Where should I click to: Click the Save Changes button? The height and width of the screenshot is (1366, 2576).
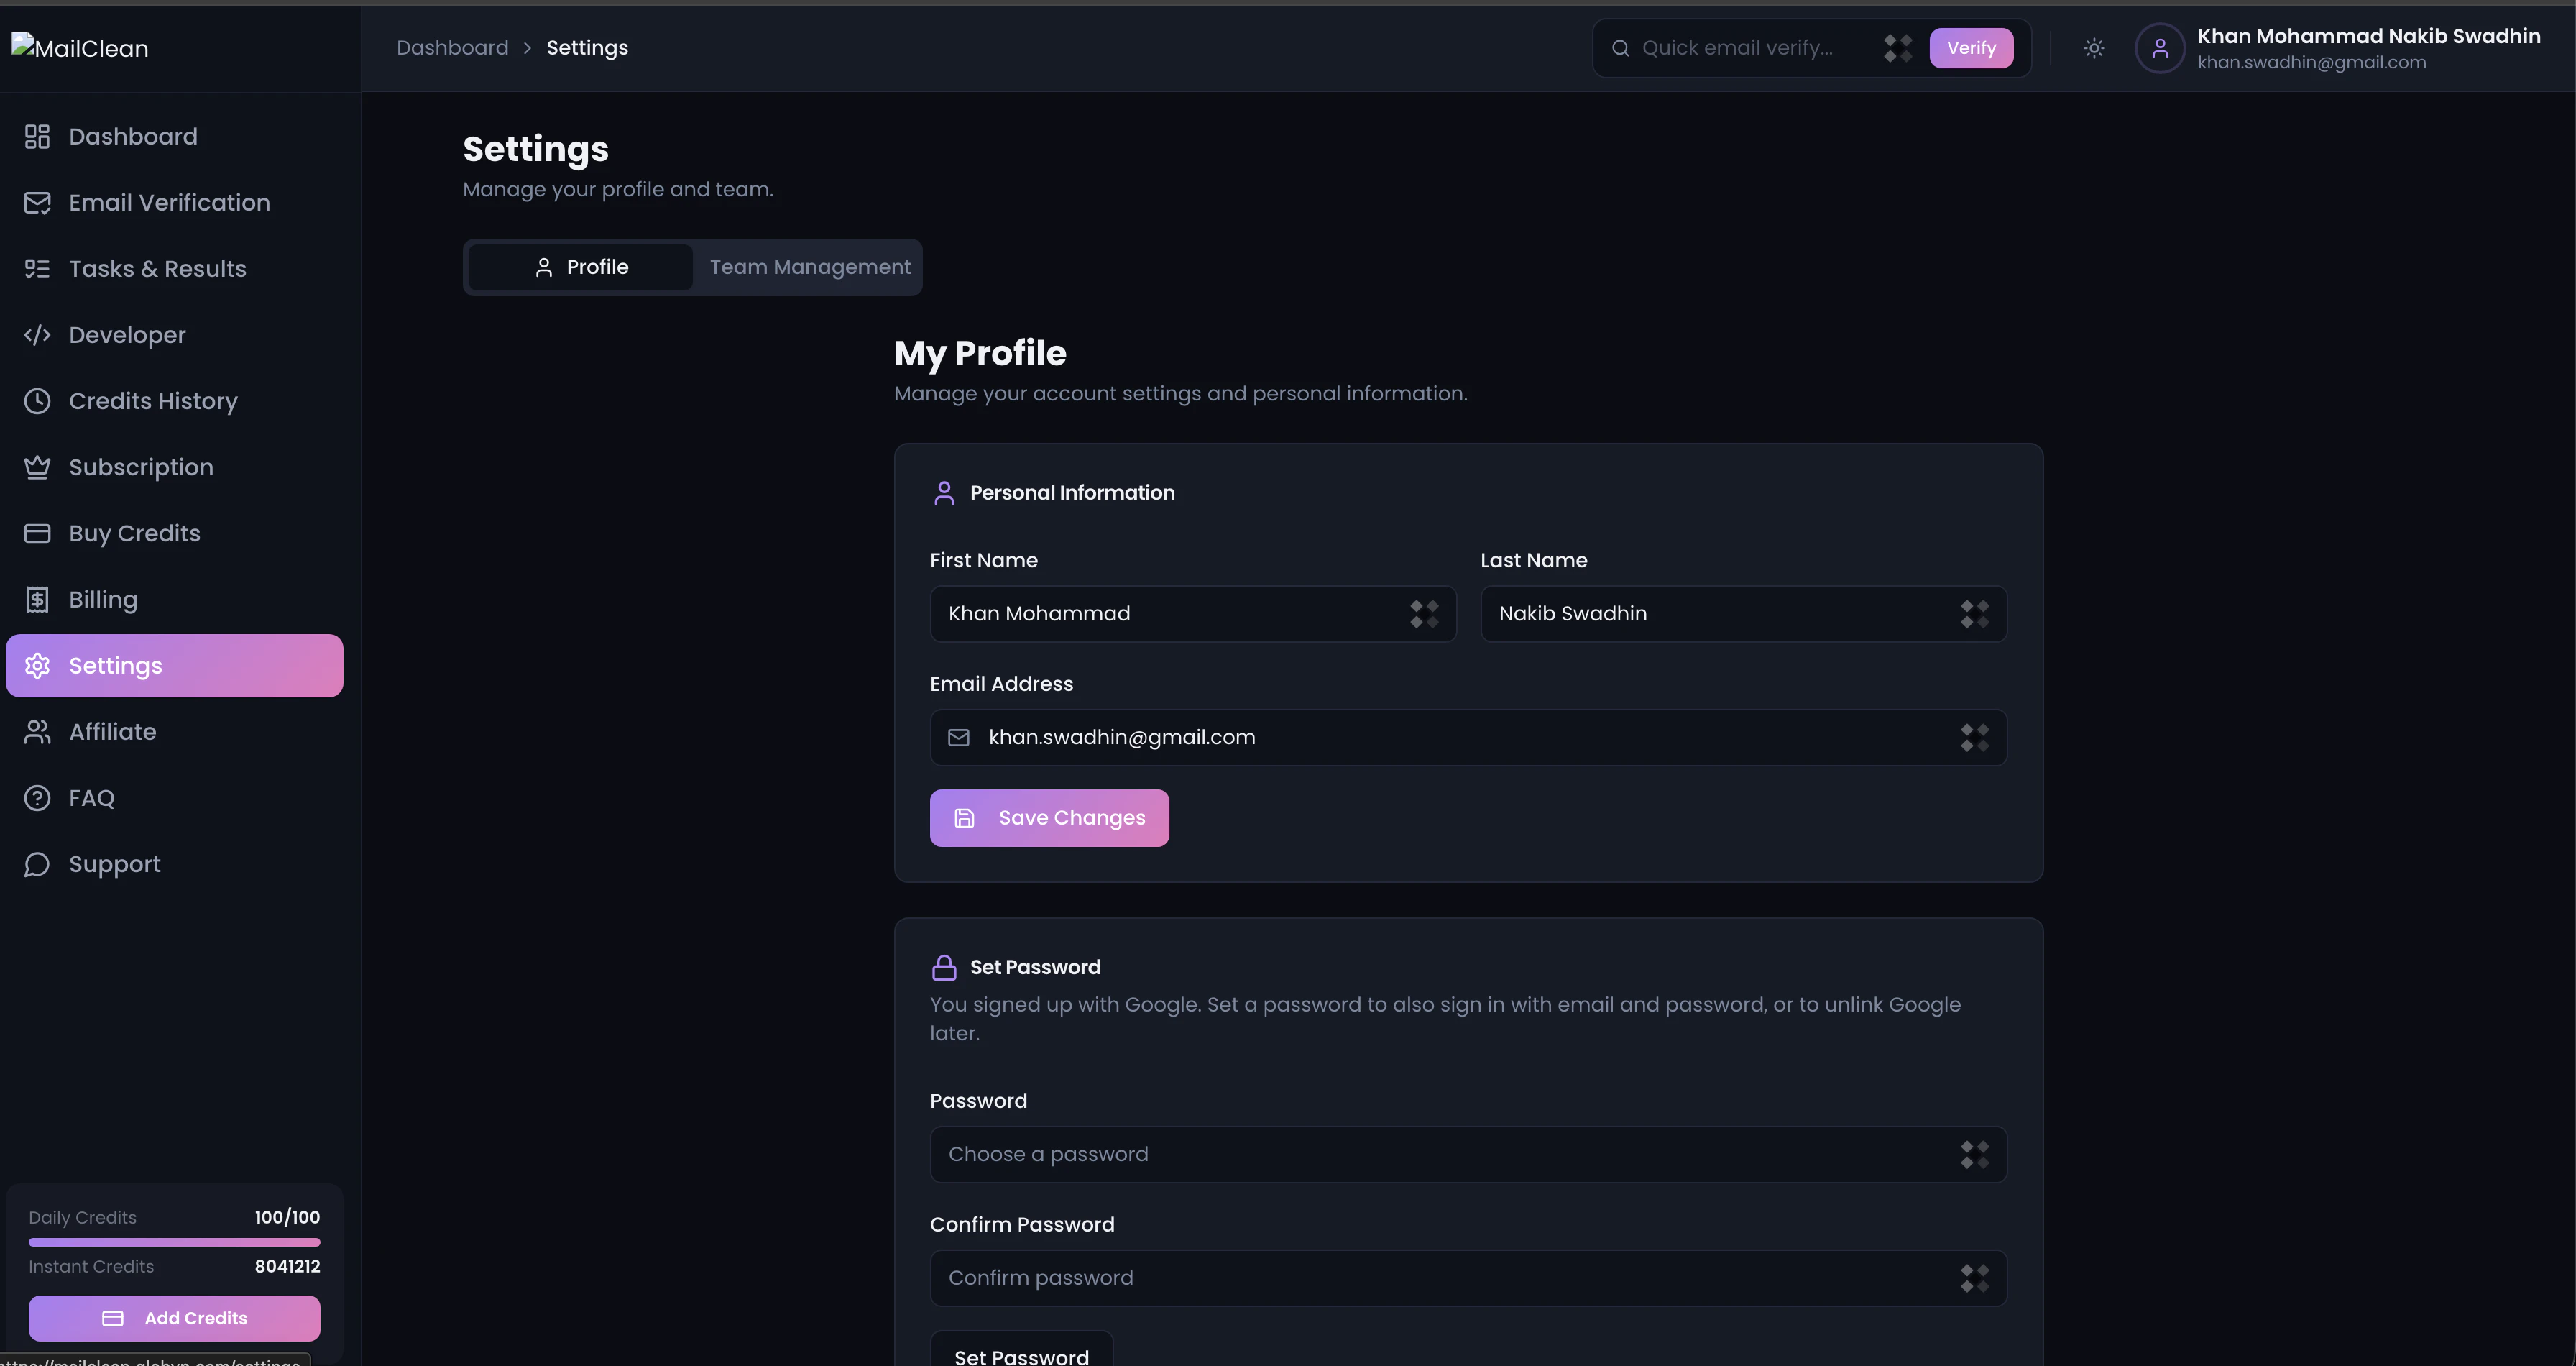[x=1049, y=818]
